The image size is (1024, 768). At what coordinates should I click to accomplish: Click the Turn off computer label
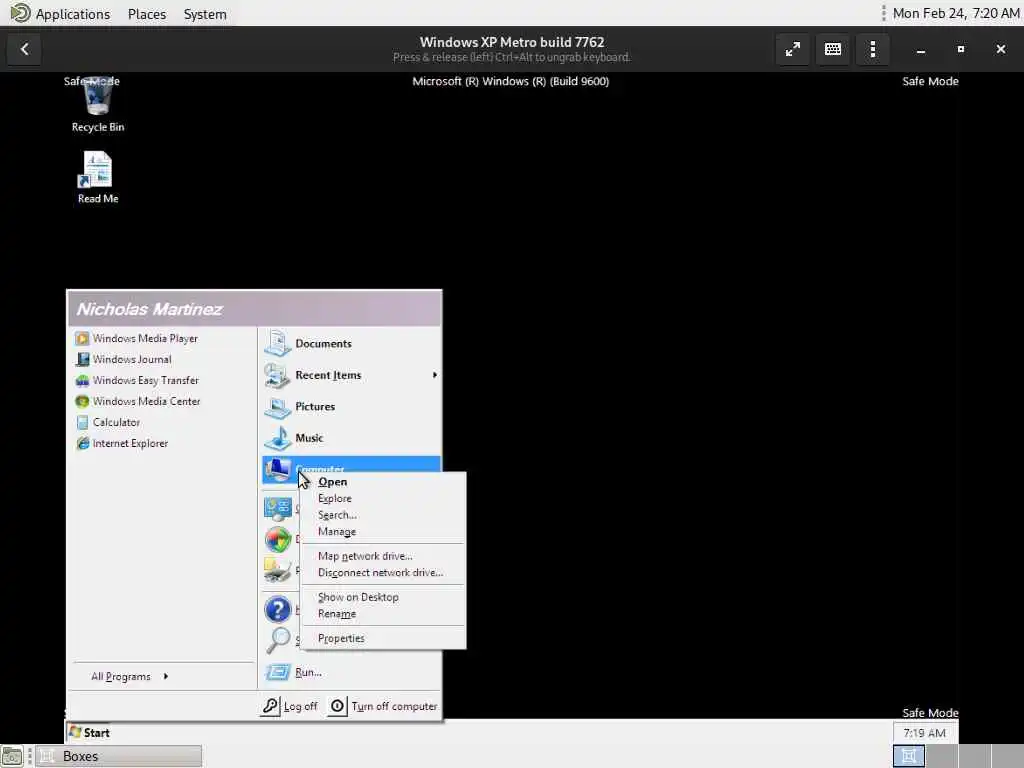[394, 707]
